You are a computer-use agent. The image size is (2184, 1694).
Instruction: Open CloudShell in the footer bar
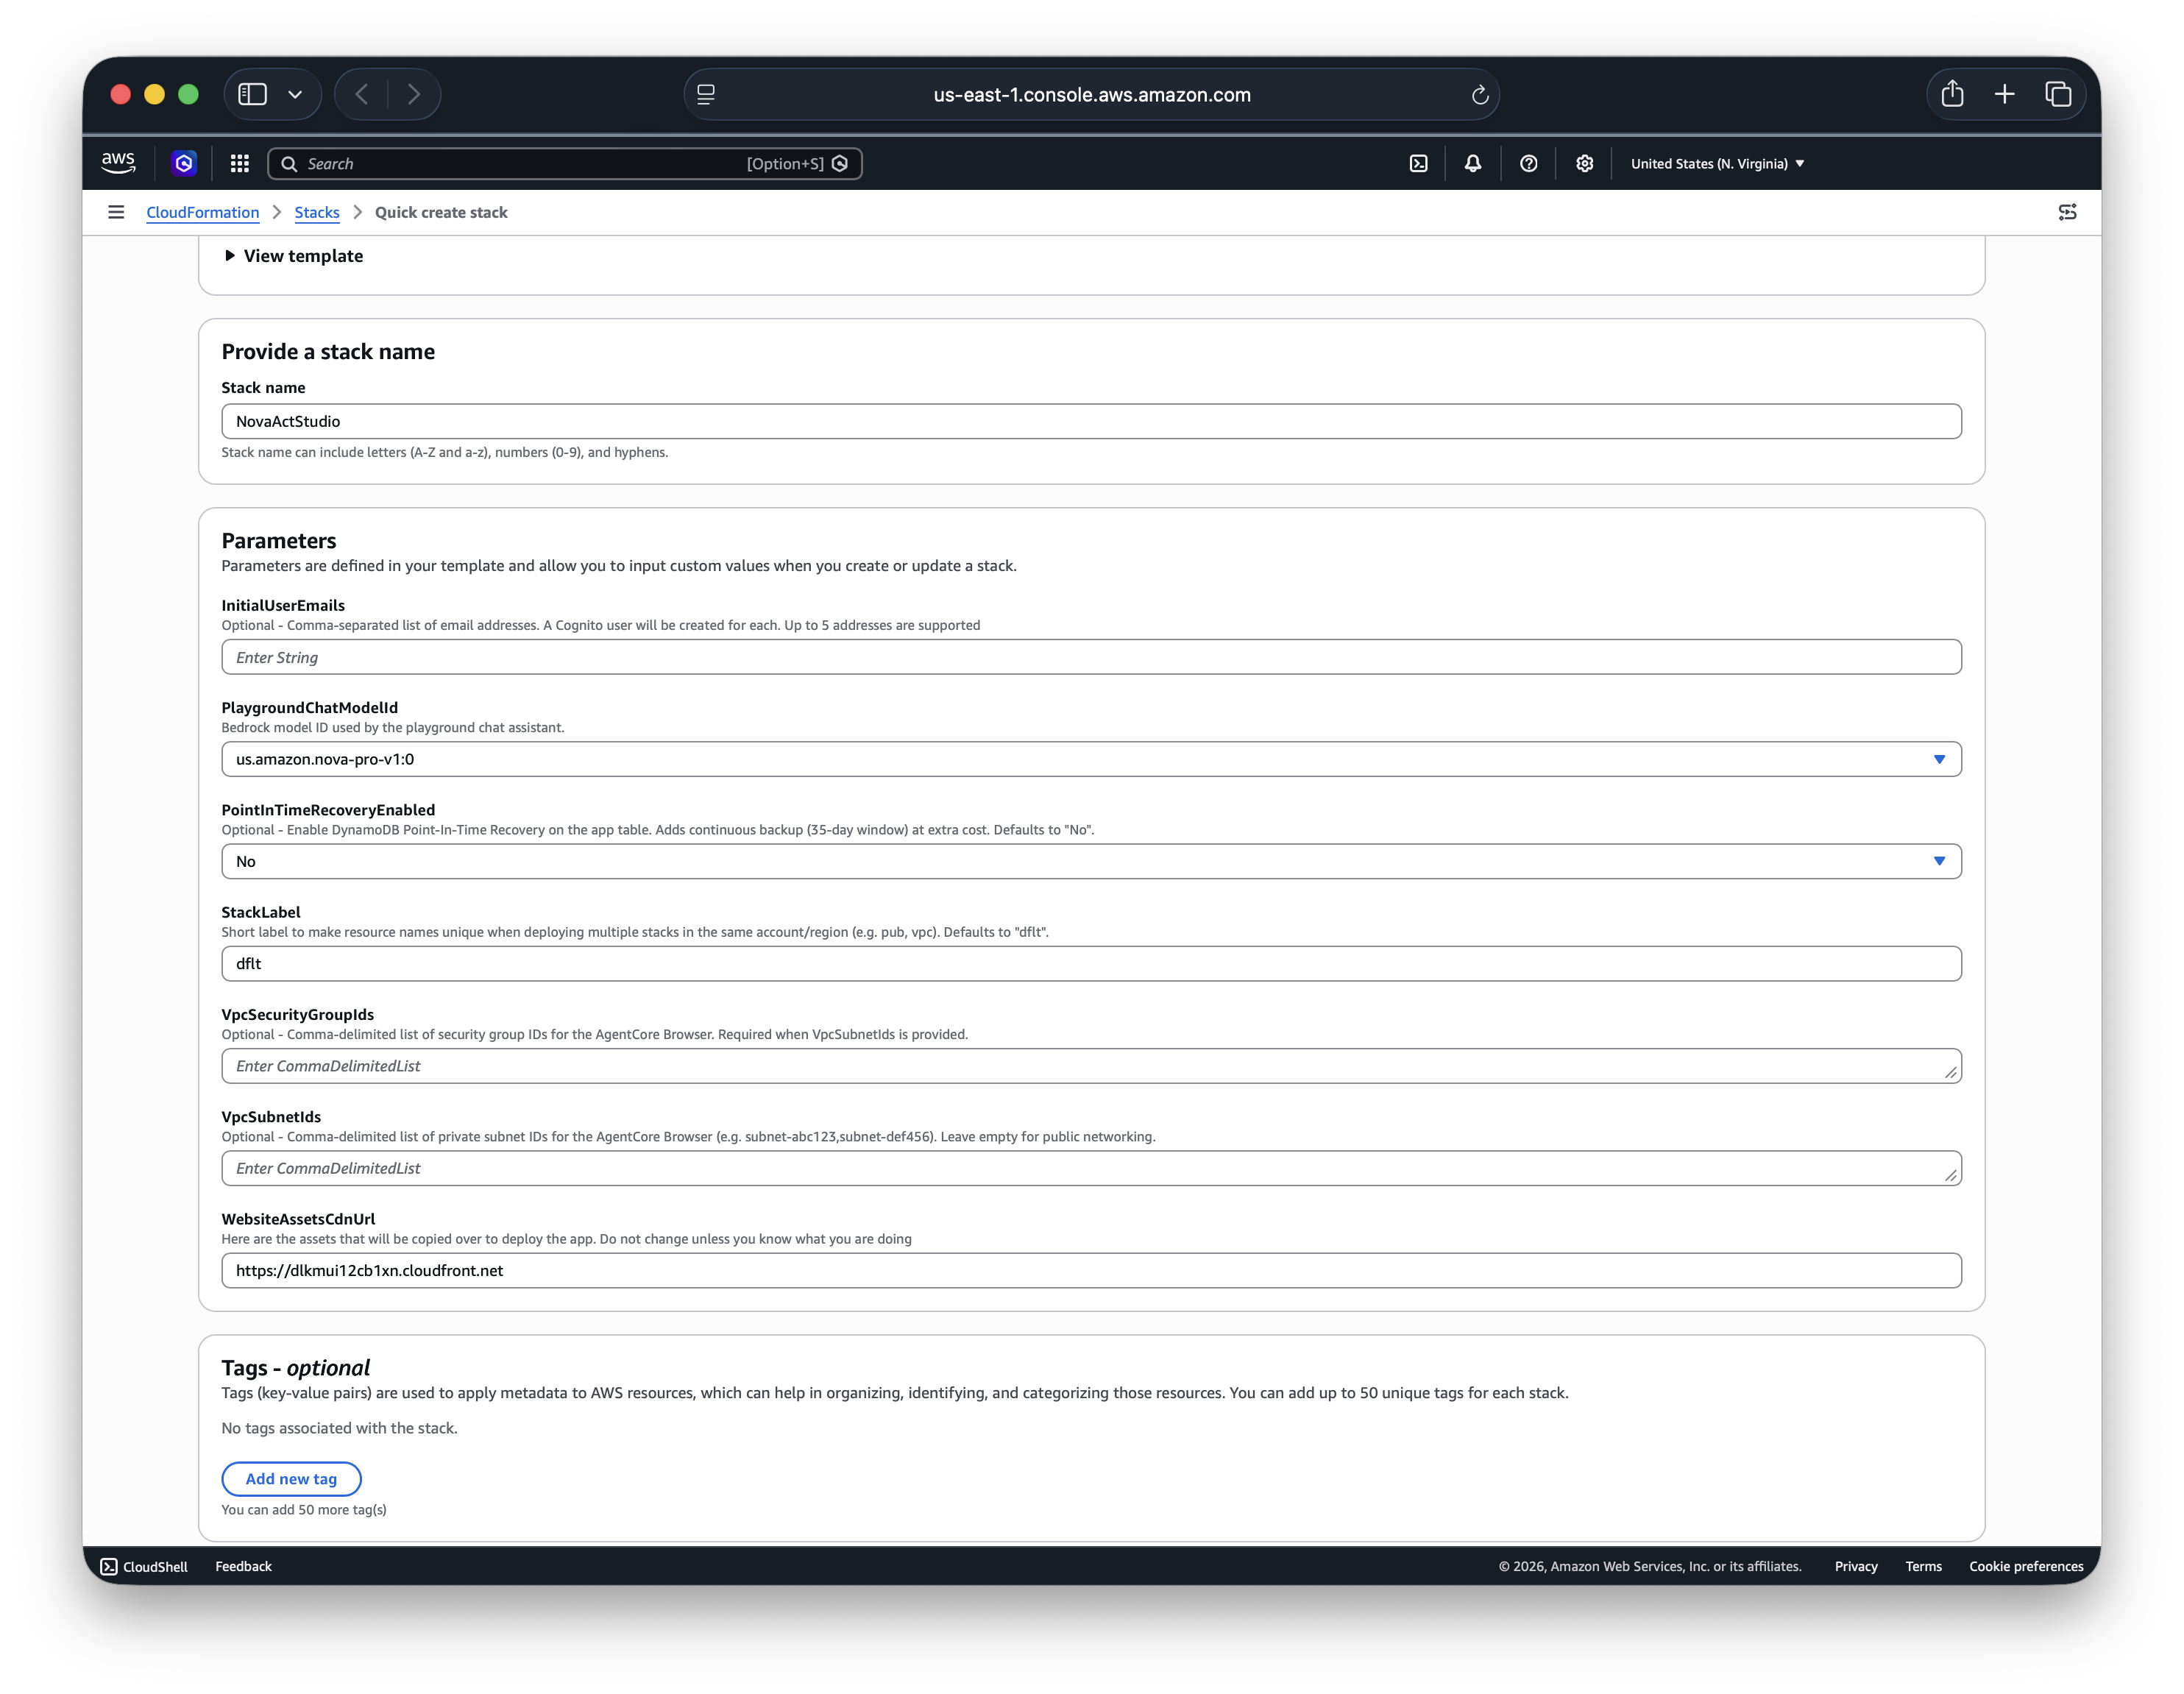(x=144, y=1566)
